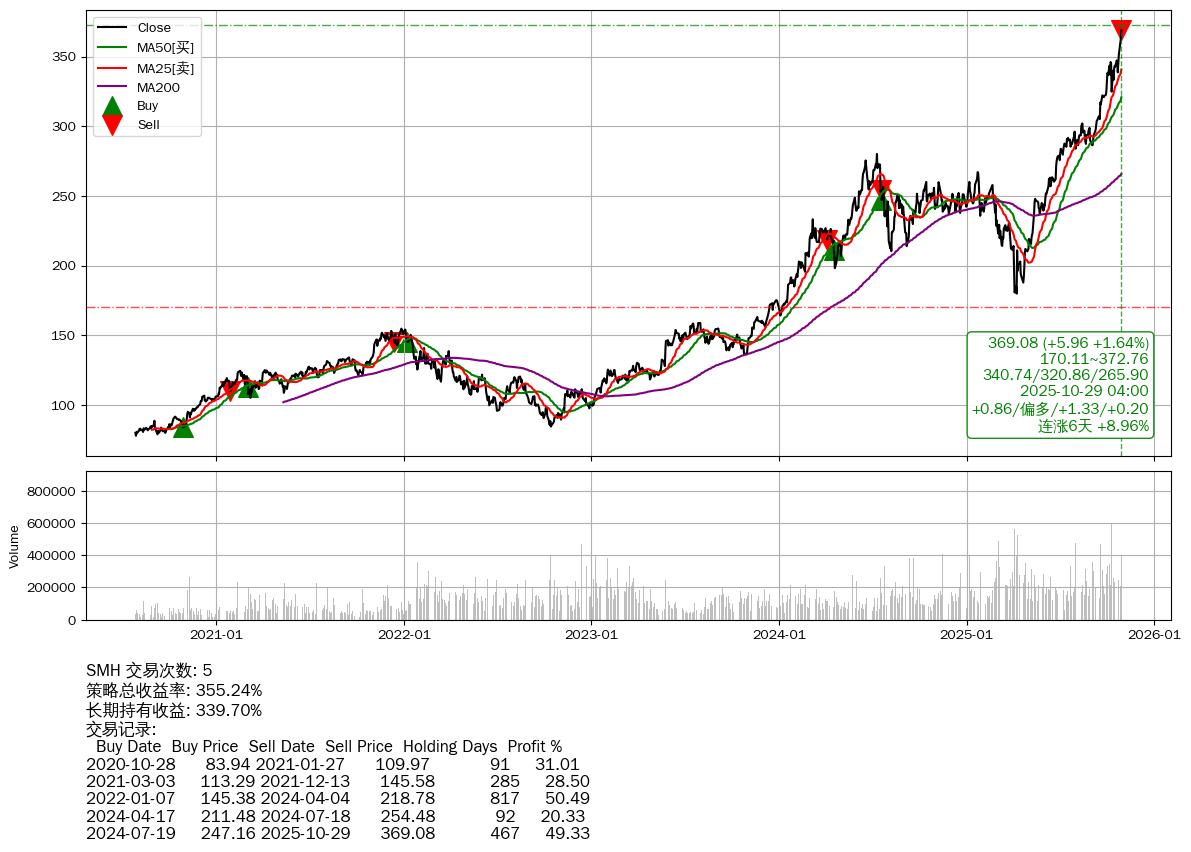This screenshot has width=1191, height=852.
Task: Select the Buy marker near January 2022
Action: point(405,343)
